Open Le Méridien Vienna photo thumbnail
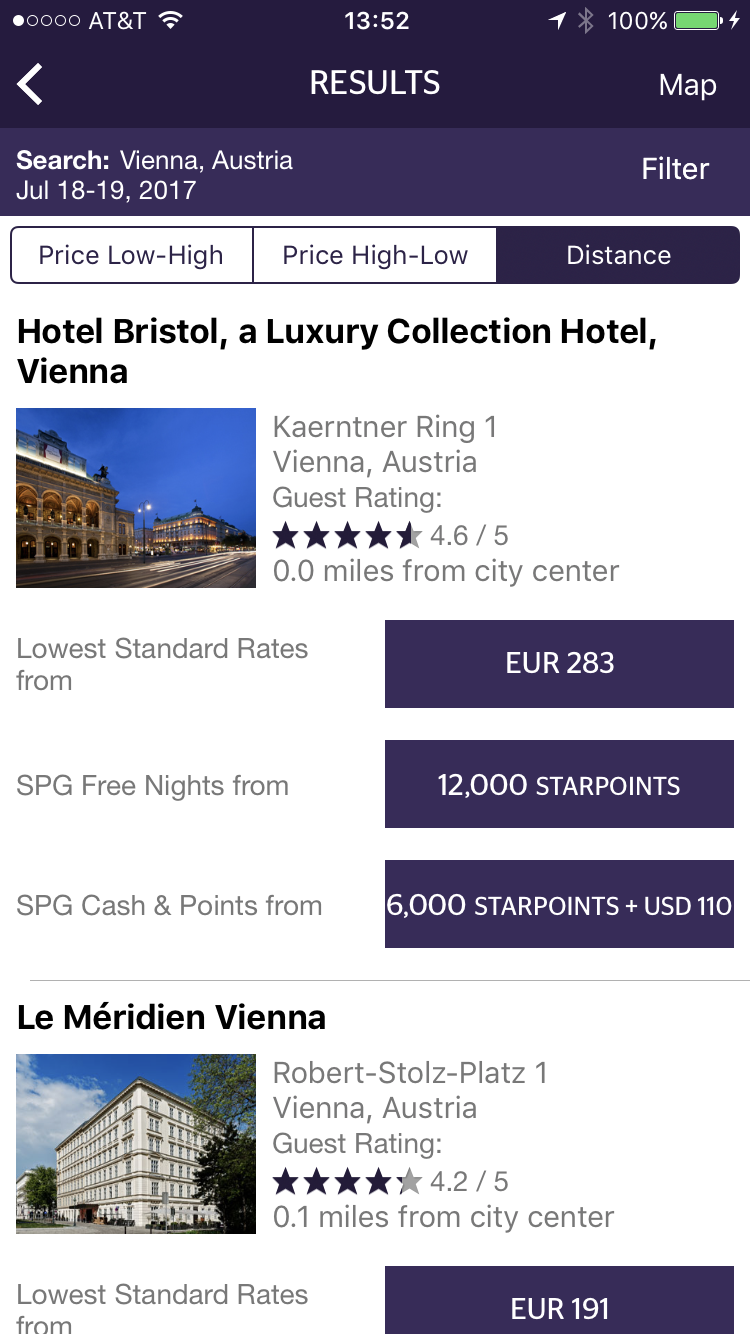Image resolution: width=750 pixels, height=1334 pixels. coord(136,1143)
